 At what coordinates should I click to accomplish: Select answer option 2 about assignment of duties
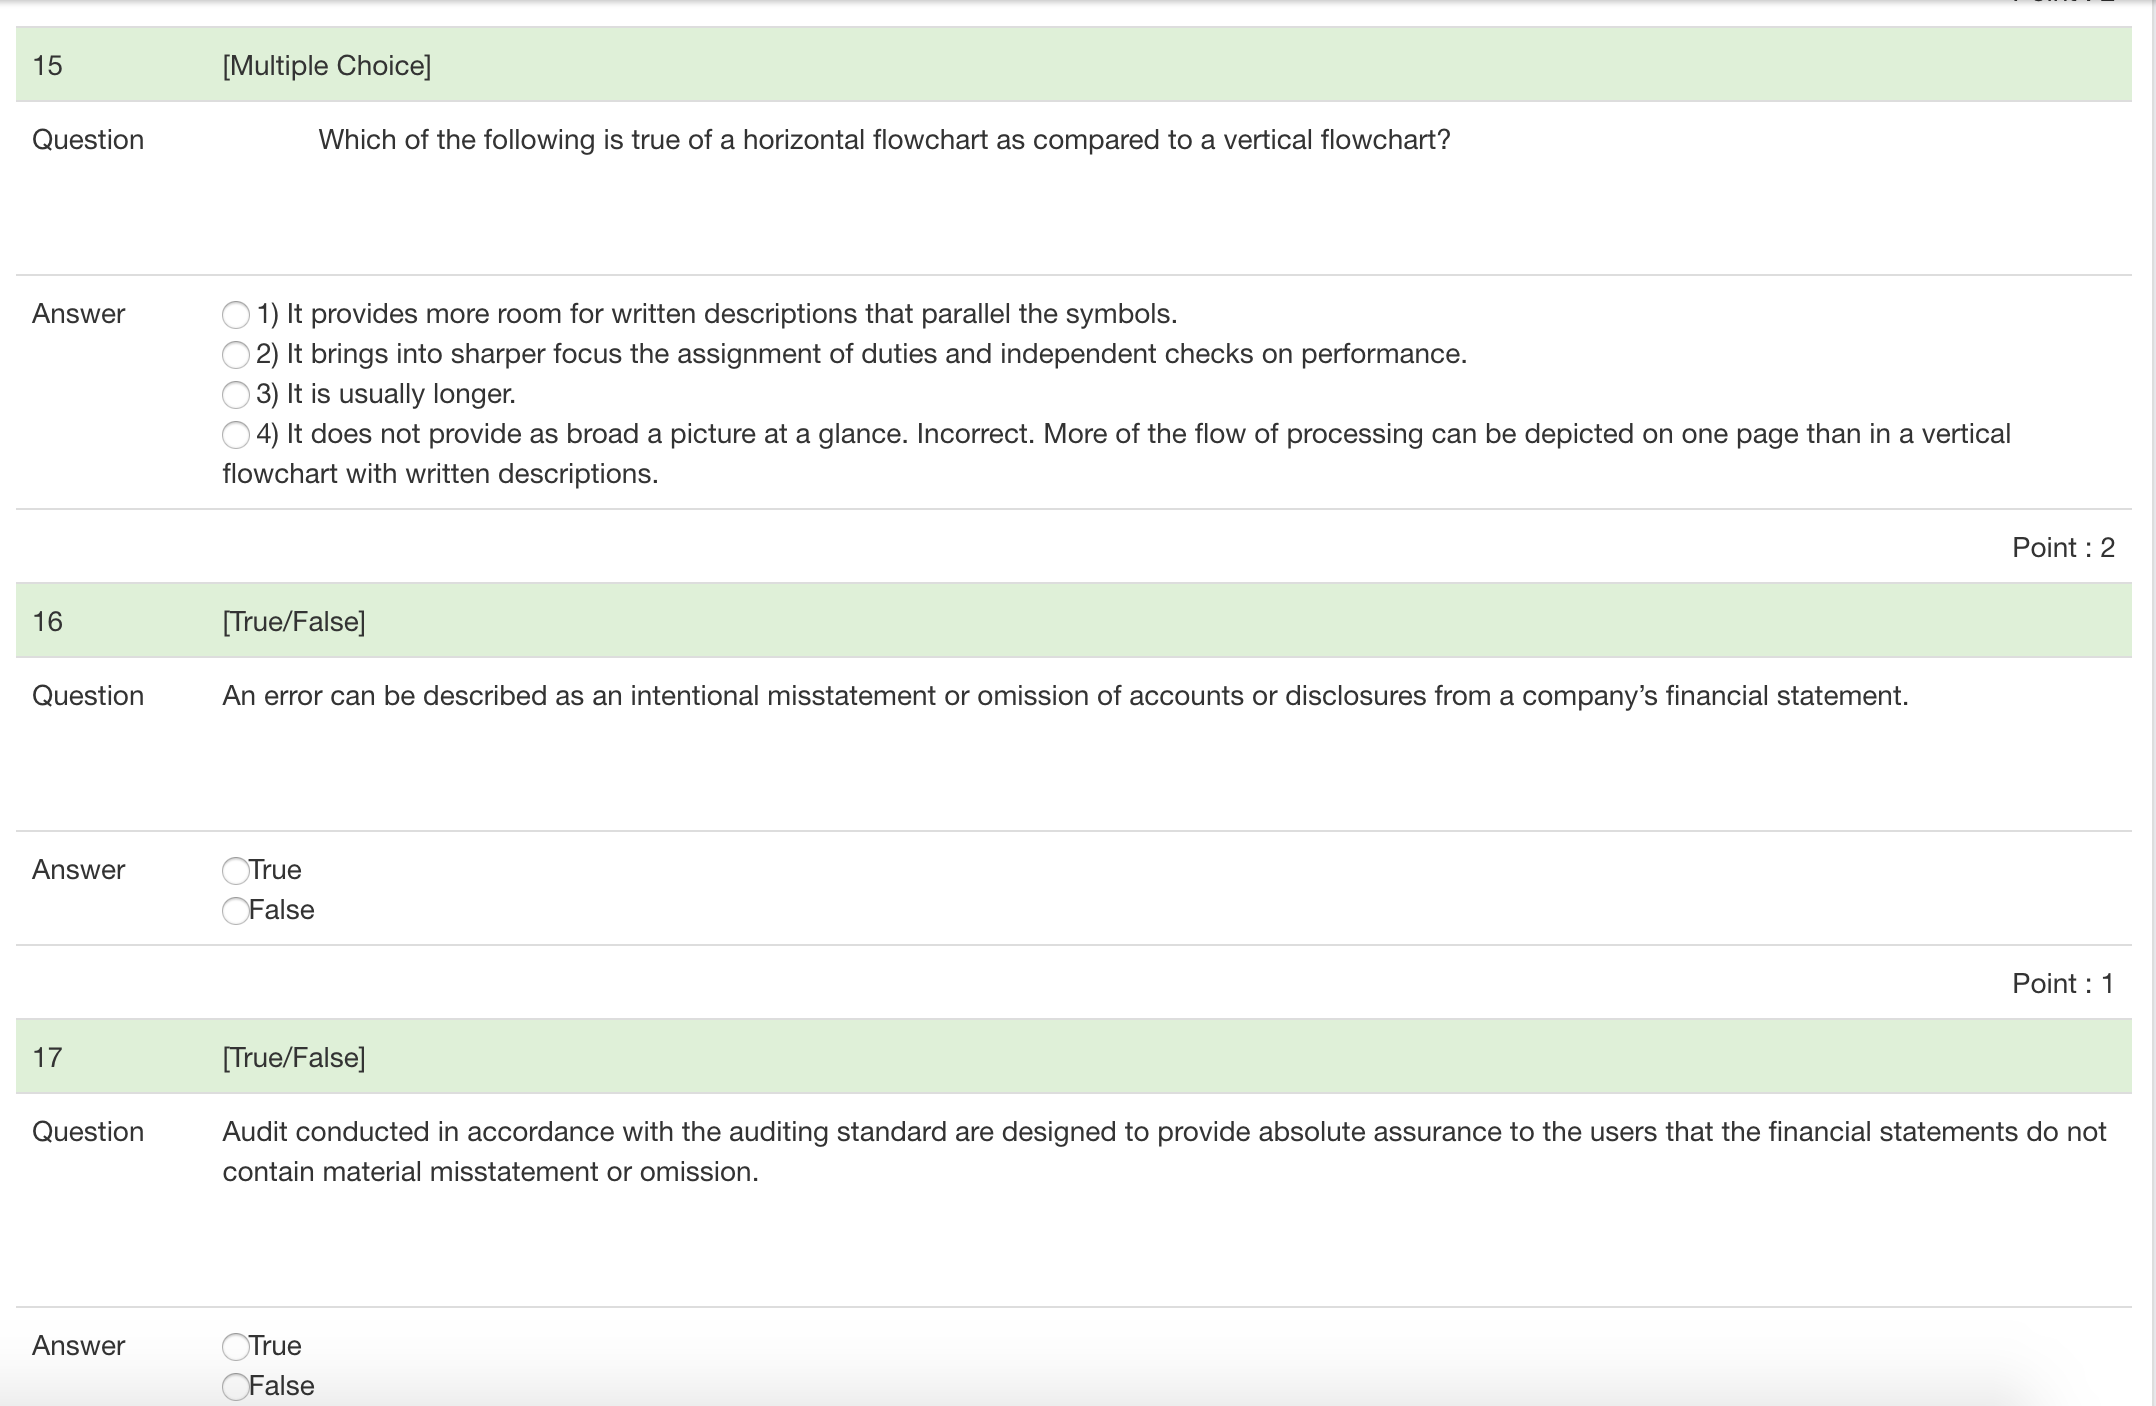click(x=236, y=354)
